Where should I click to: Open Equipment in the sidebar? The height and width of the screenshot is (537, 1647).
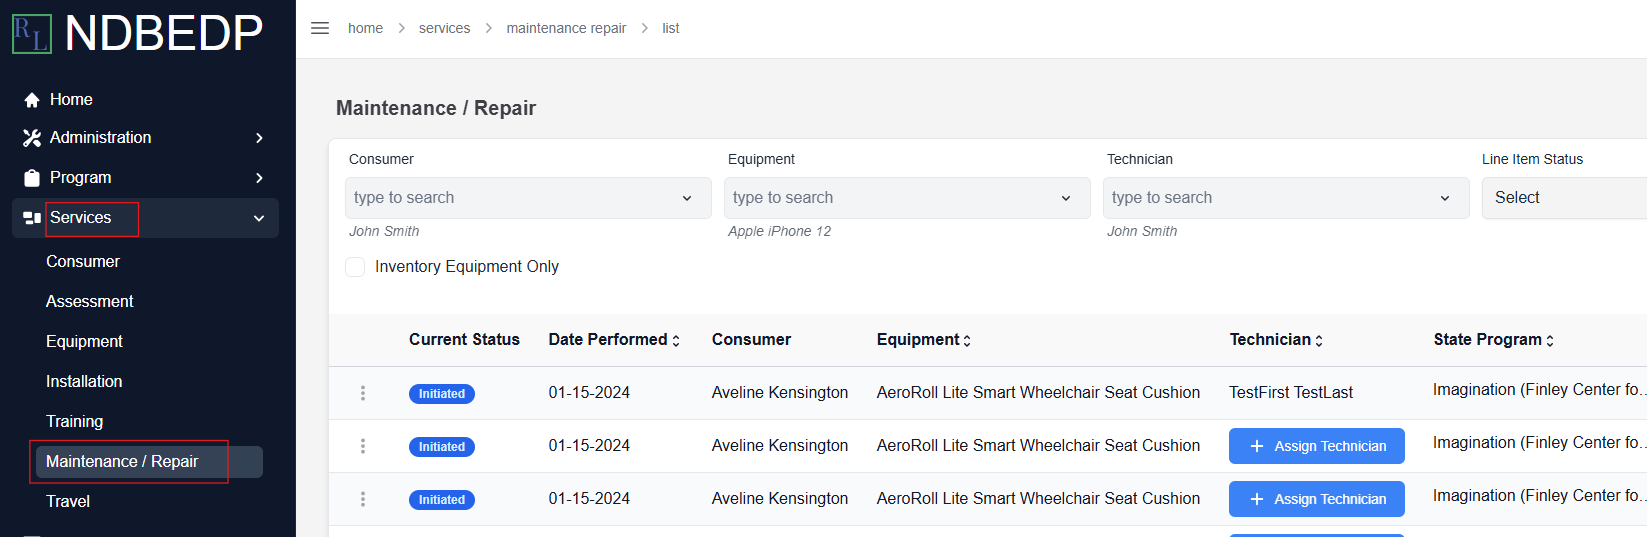pos(84,342)
